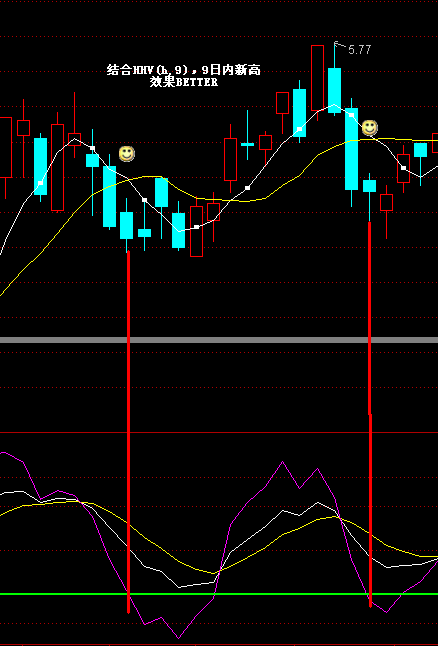Select the magenta indicator peak in lower panel
Screen dimensions: 438x646
283,462
